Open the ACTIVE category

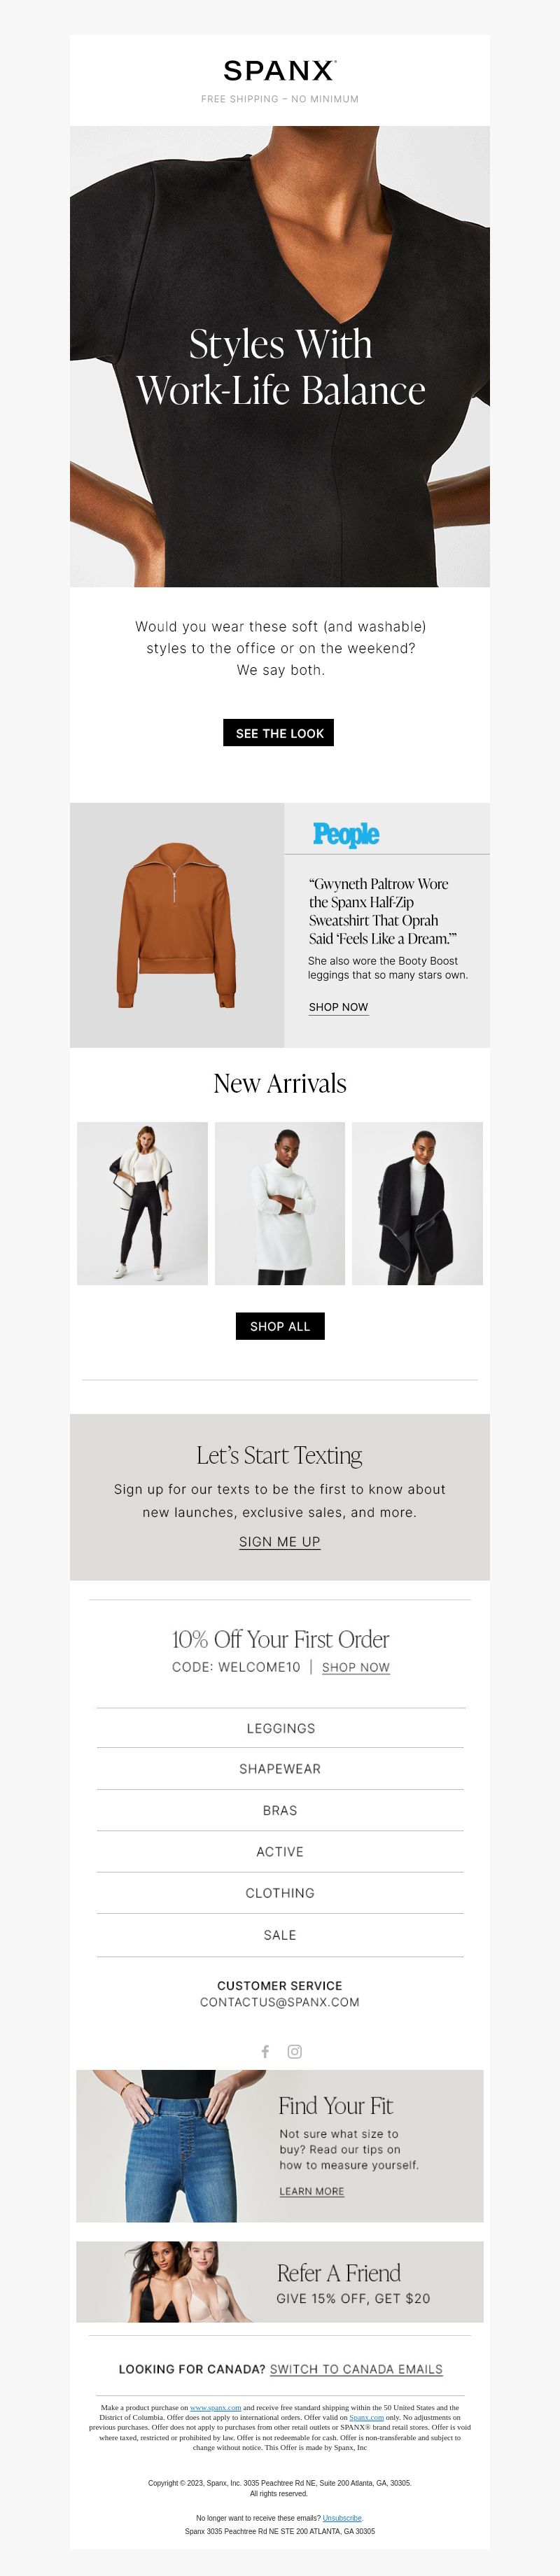point(280,1852)
